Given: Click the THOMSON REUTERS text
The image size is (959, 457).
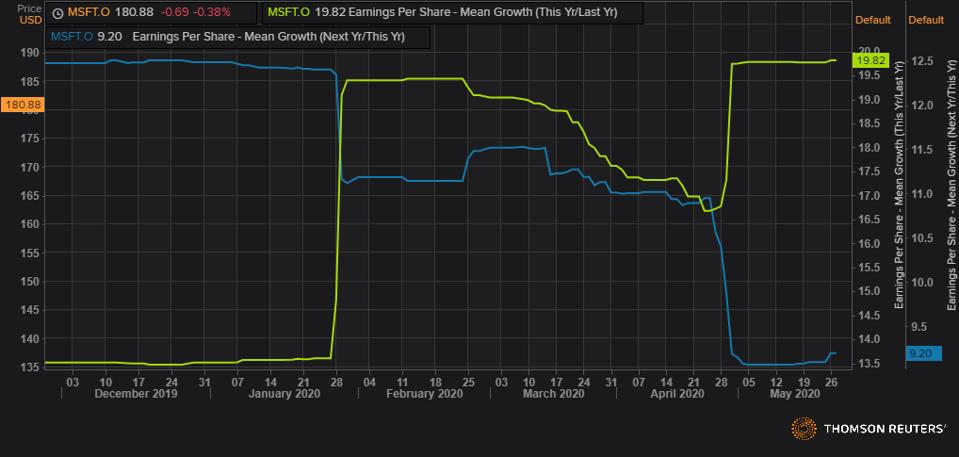Looking at the screenshot, I should (883, 429).
